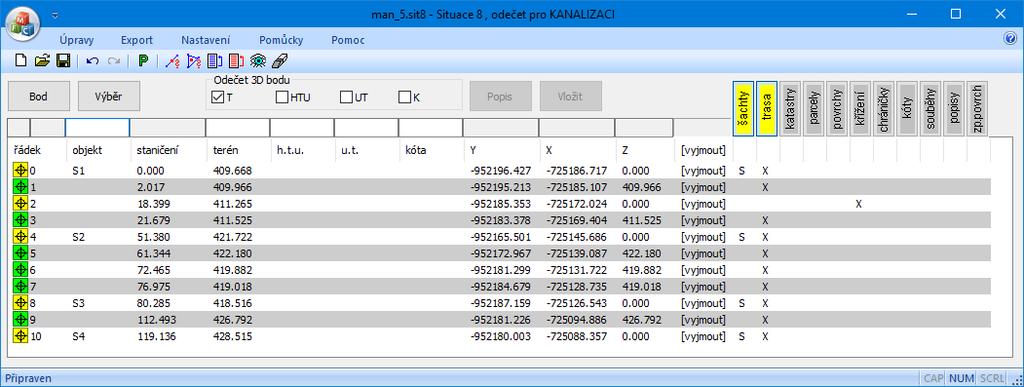Select object cell S3

[79, 303]
